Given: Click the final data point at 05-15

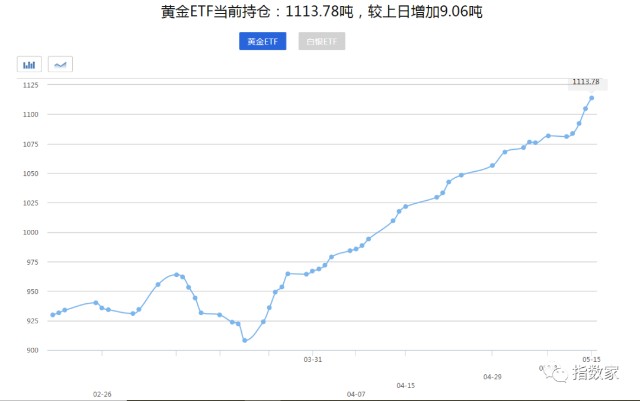Looking at the screenshot, I should click(x=591, y=98).
